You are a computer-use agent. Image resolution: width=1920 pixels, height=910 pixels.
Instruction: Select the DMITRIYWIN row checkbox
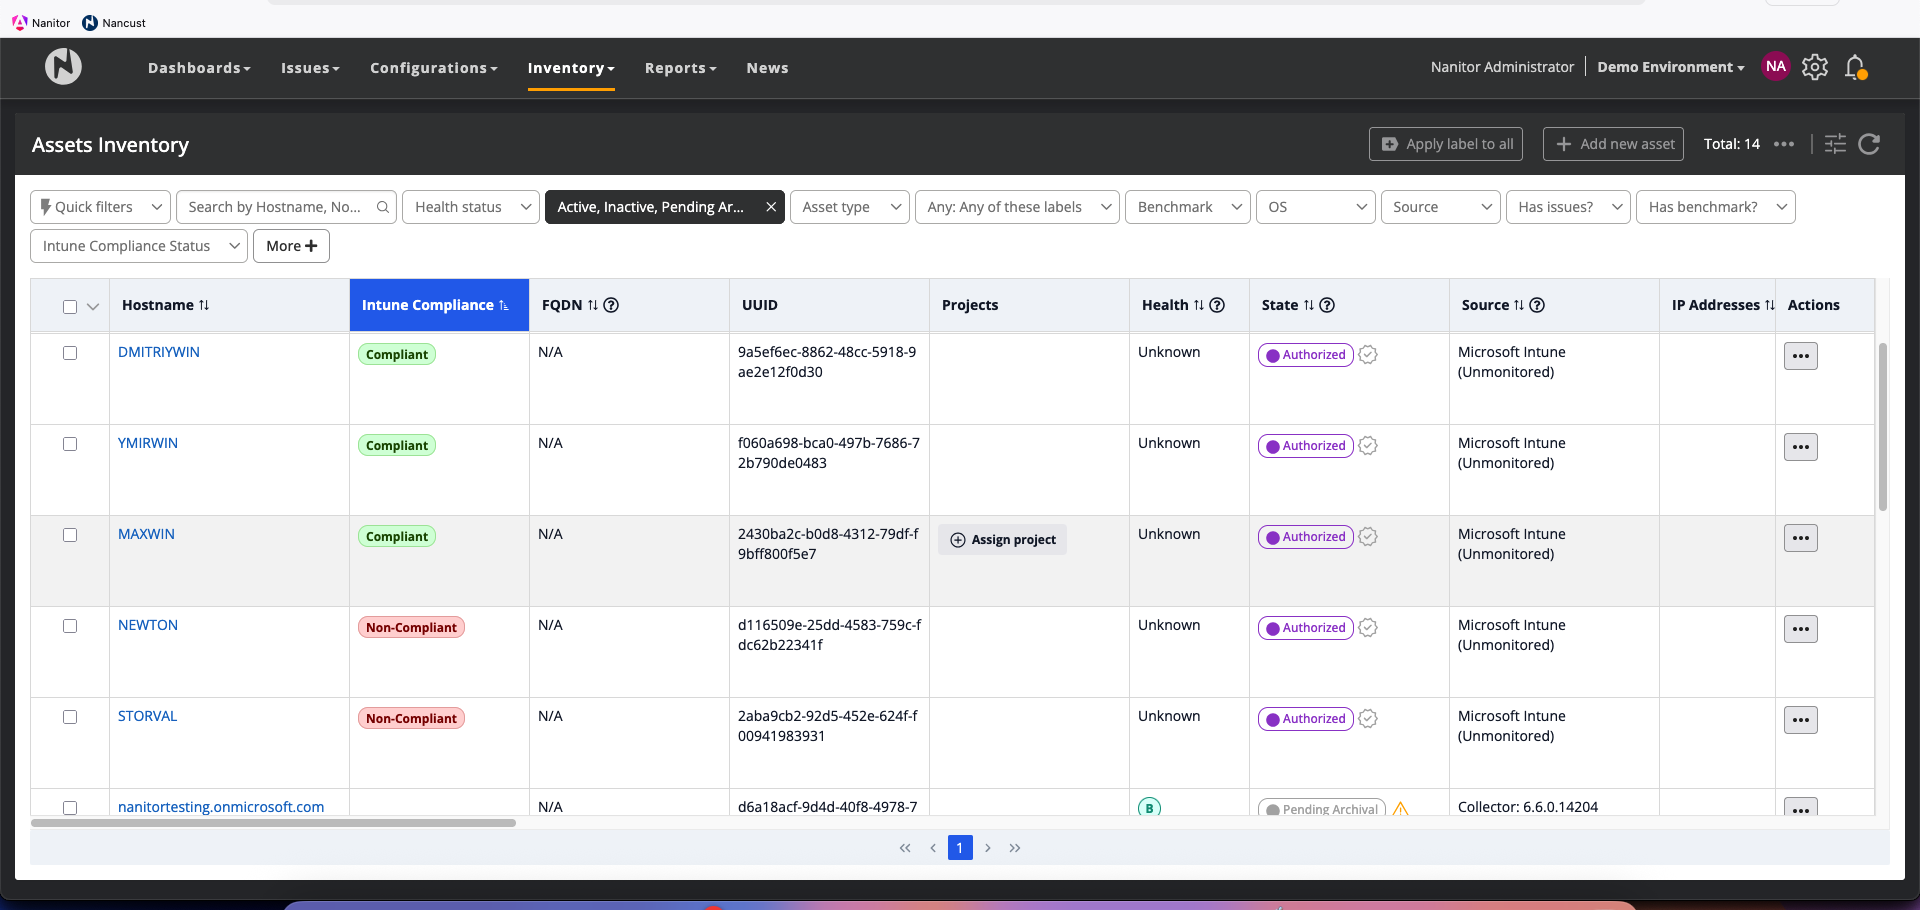(70, 353)
